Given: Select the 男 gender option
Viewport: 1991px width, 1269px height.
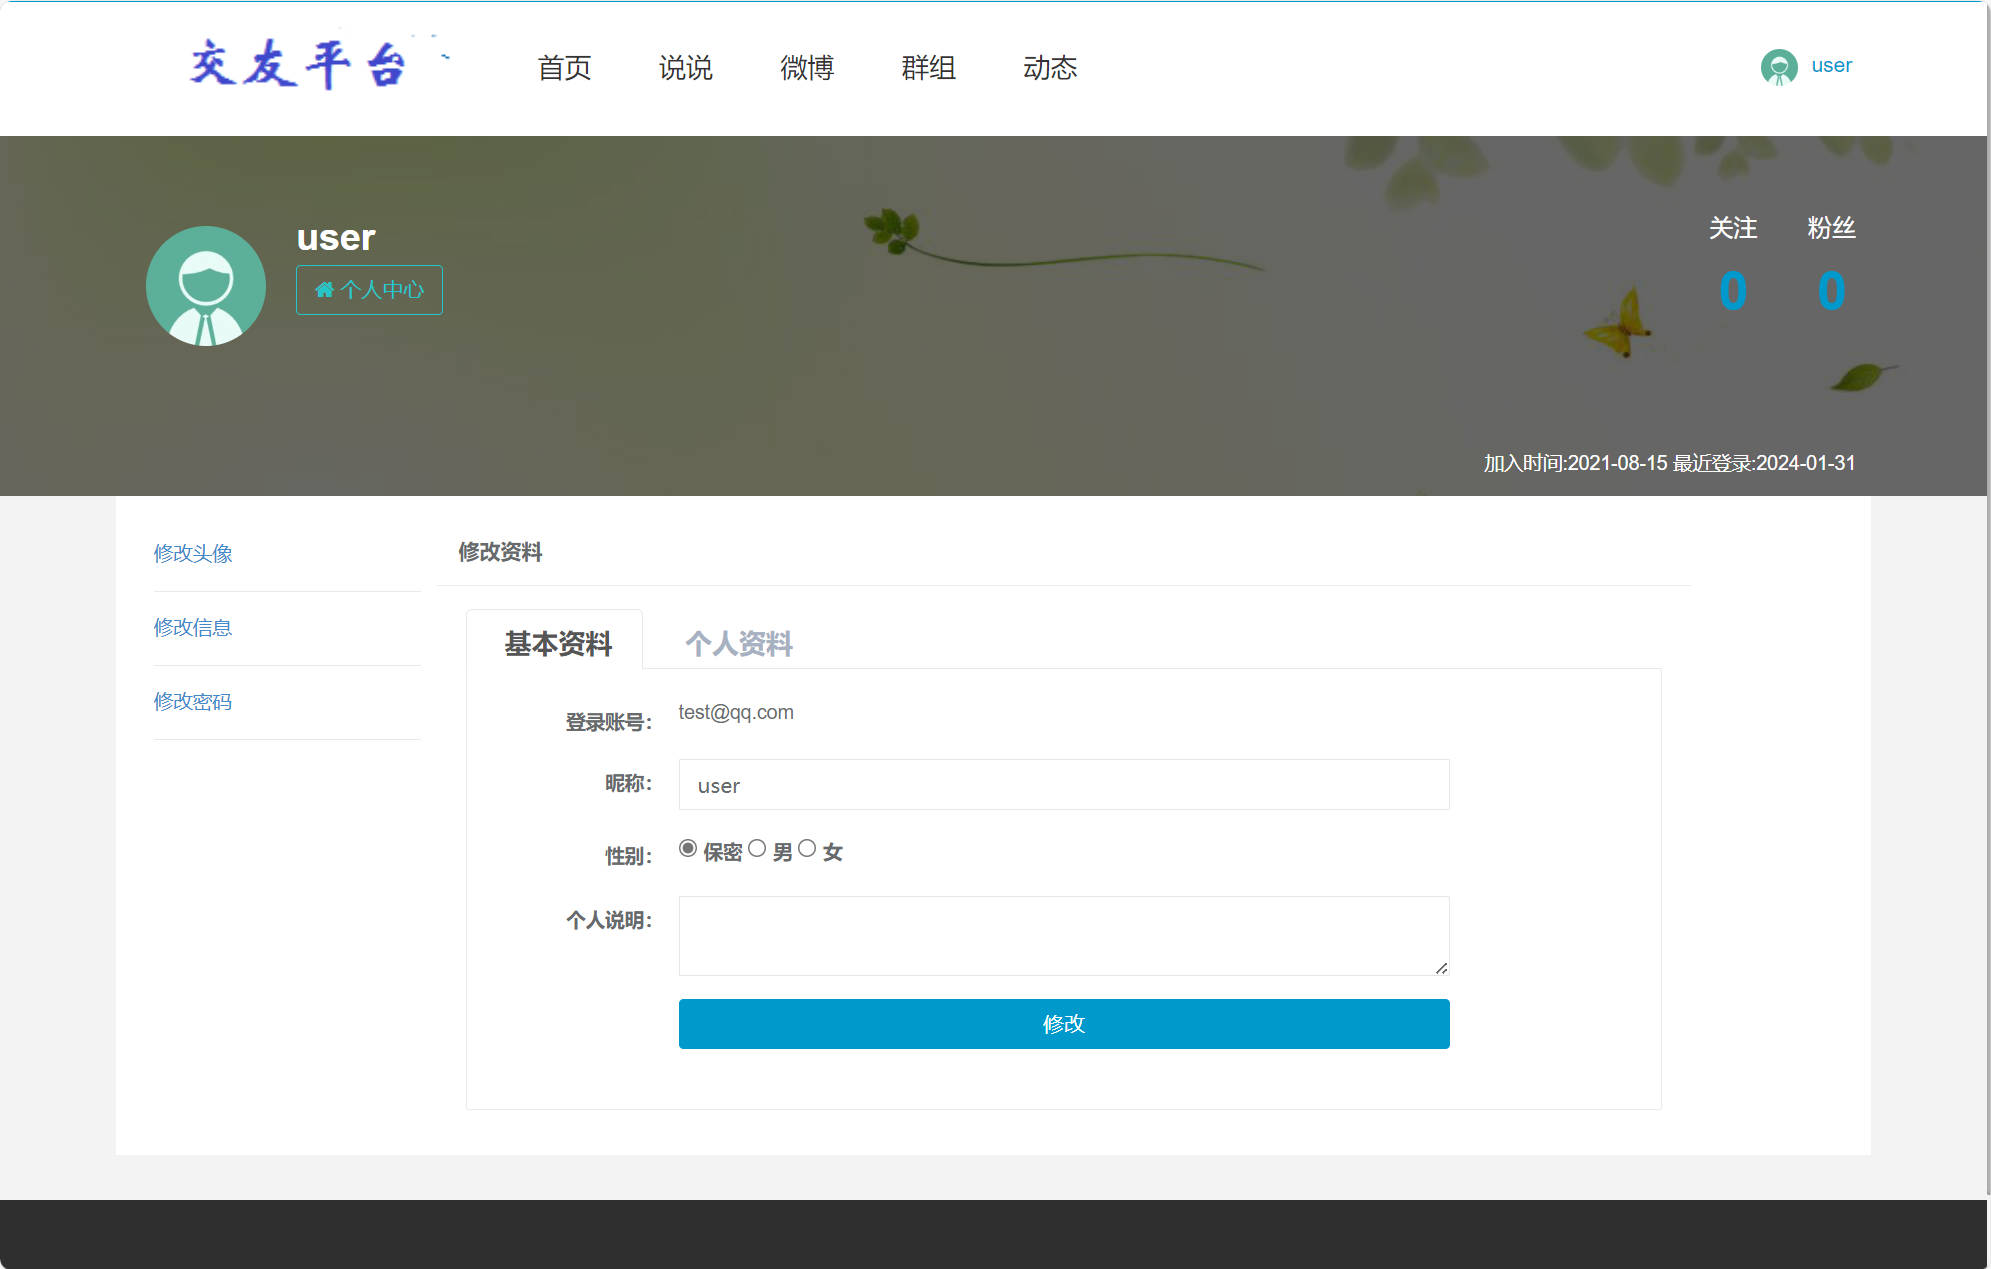Looking at the screenshot, I should coord(757,847).
